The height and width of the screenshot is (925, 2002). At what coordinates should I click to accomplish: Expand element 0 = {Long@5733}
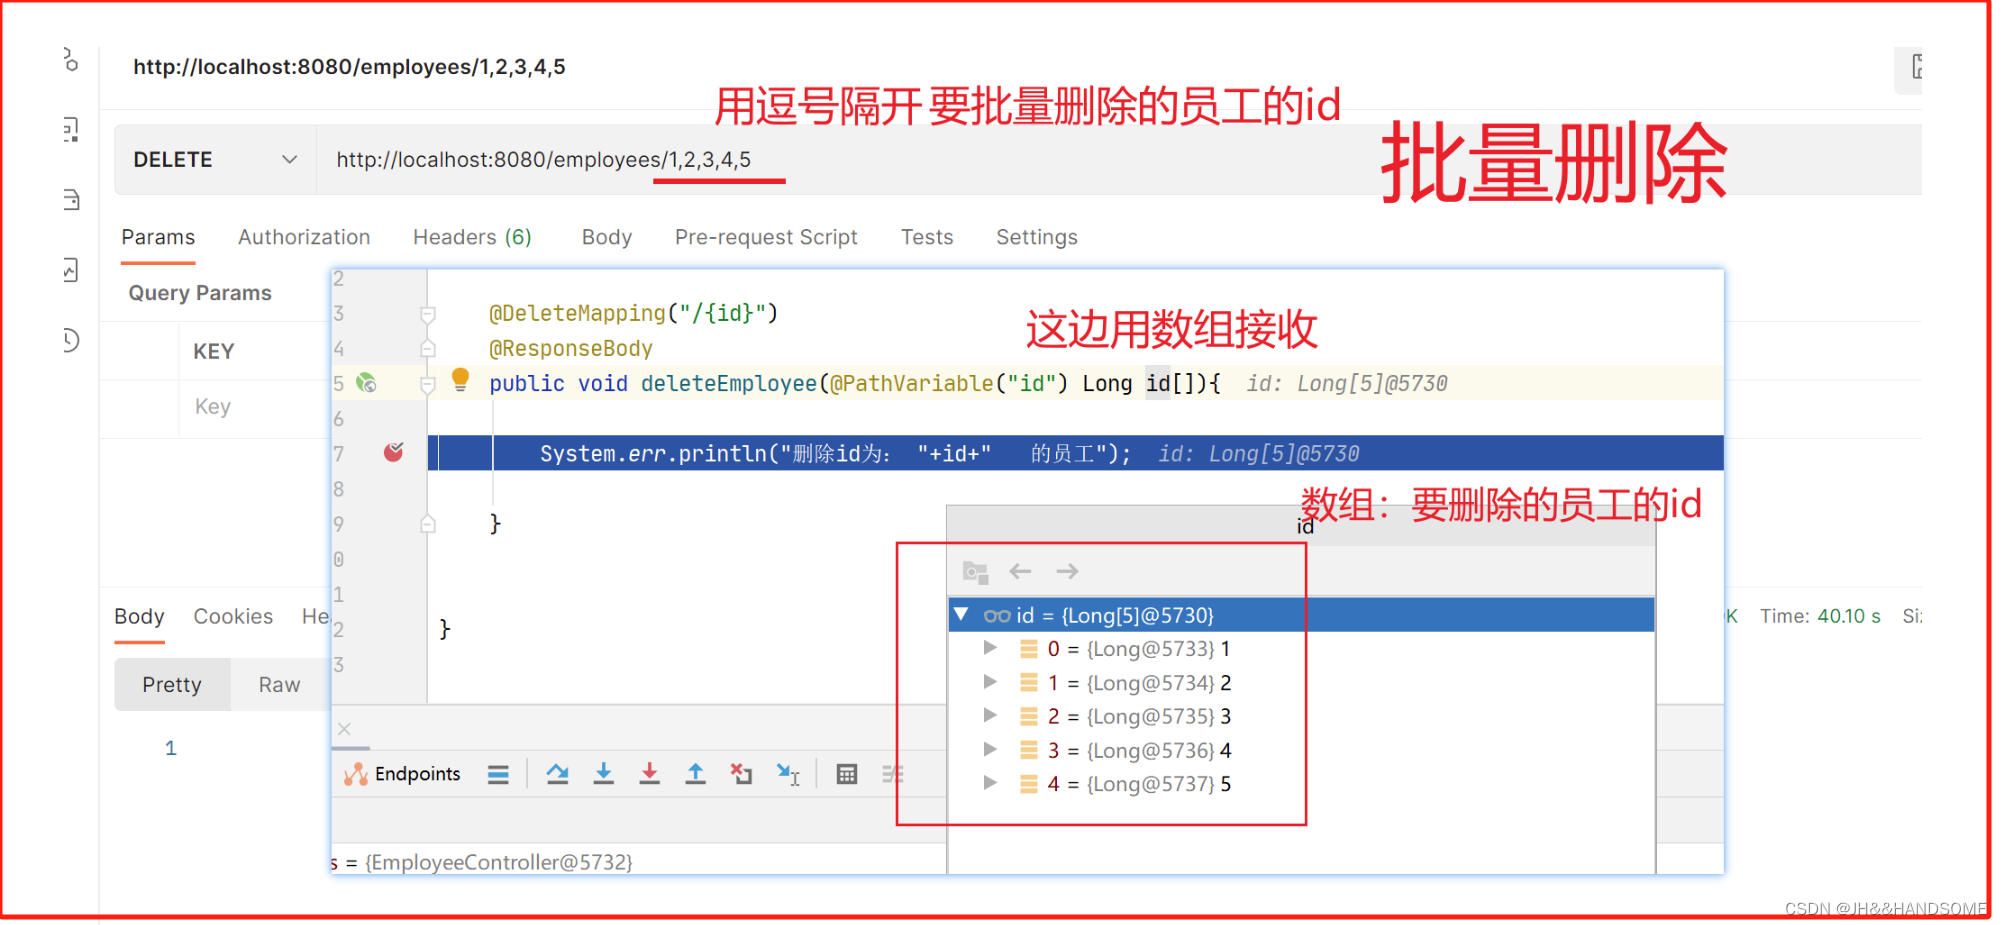pyautogui.click(x=990, y=648)
